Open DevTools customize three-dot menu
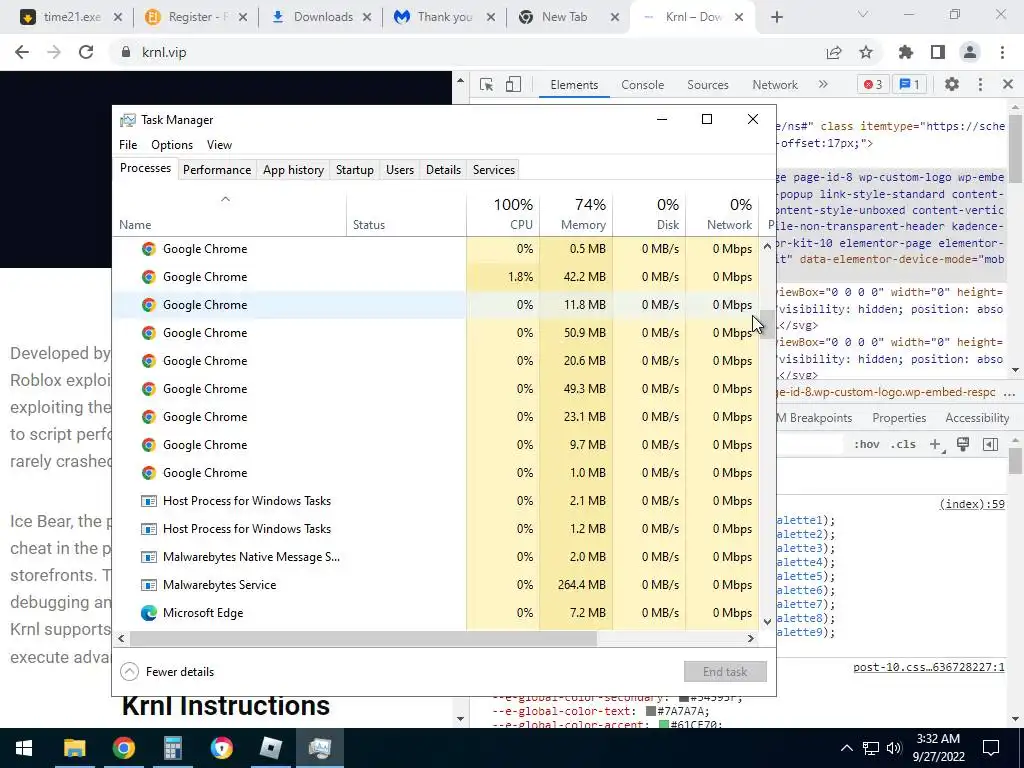 [980, 84]
